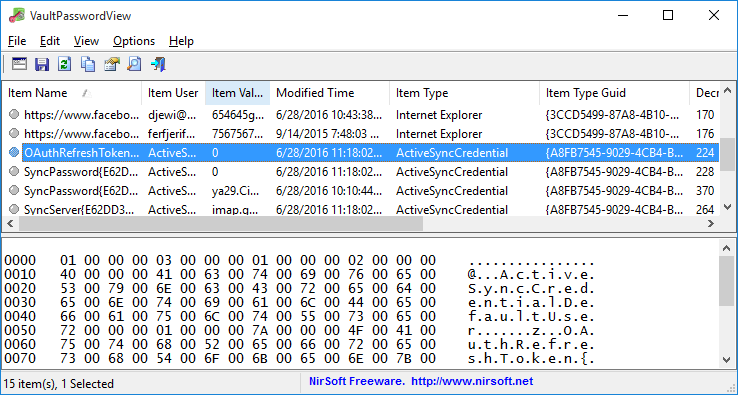Click the hex pane's scroll down arrow
The width and height of the screenshot is (738, 395).
click(727, 360)
